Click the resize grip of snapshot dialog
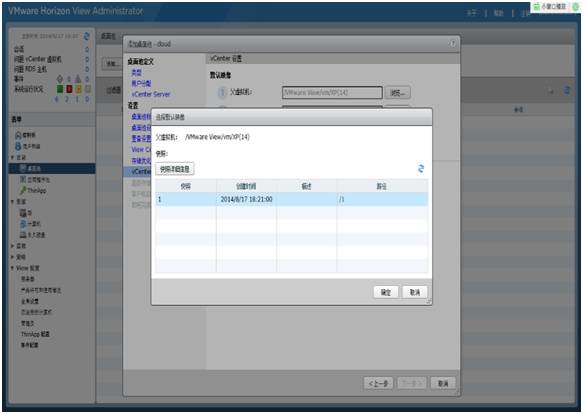 429,302
